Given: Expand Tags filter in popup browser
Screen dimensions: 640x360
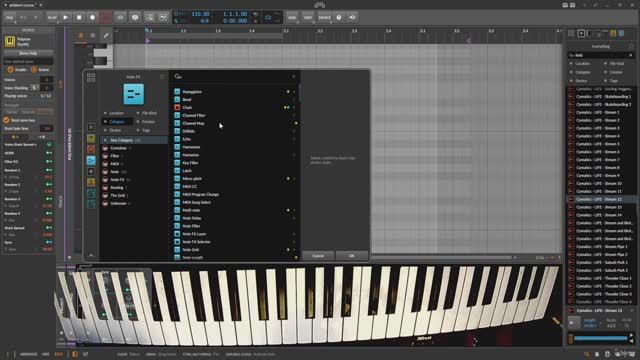Looking at the screenshot, I should [x=147, y=130].
